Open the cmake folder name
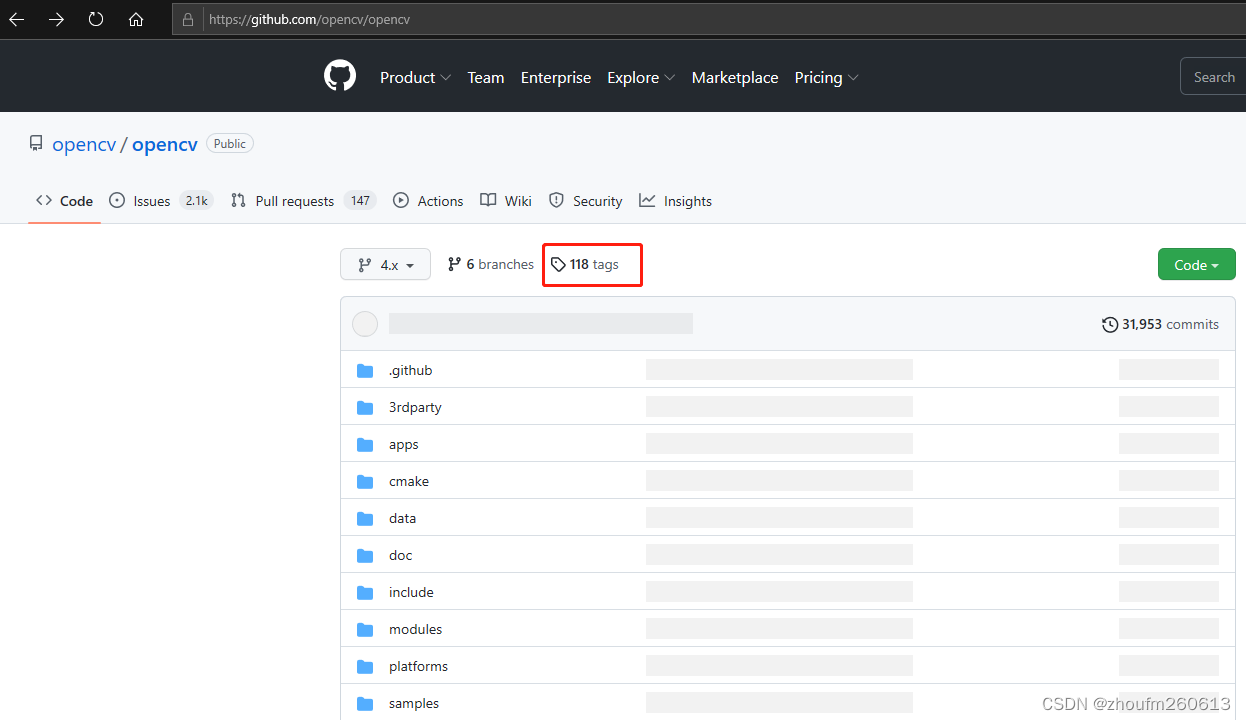 pos(409,482)
